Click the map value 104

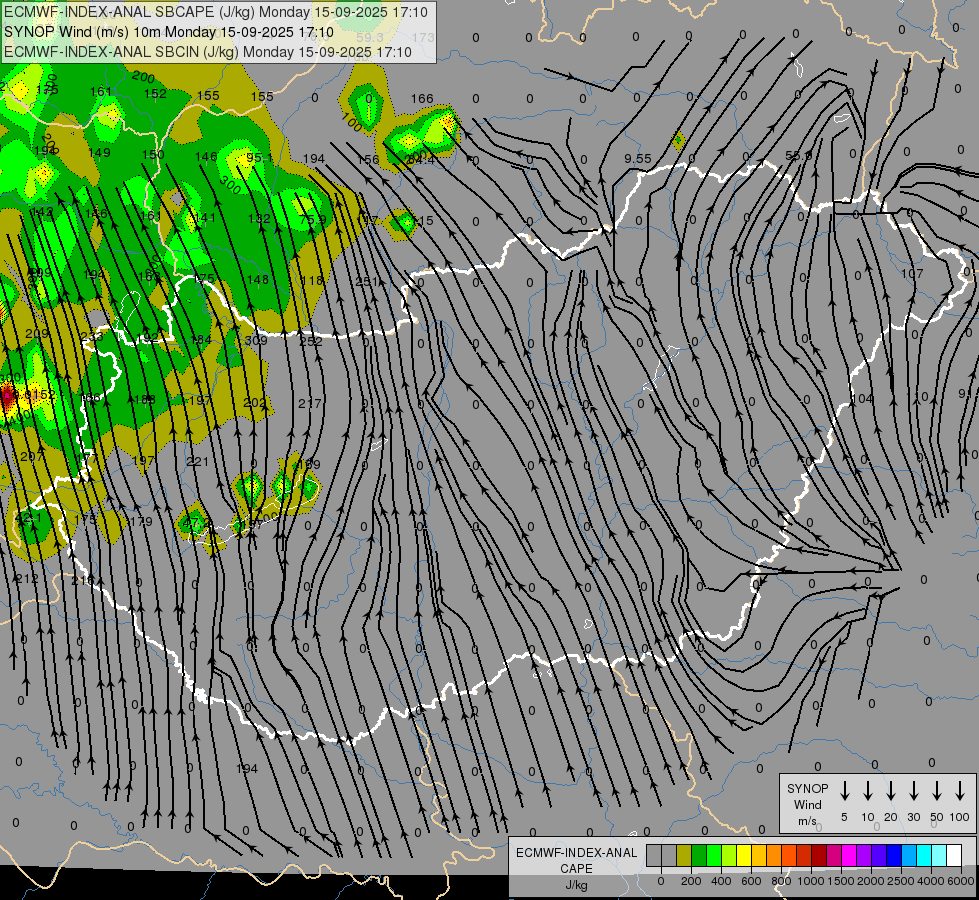coord(862,398)
